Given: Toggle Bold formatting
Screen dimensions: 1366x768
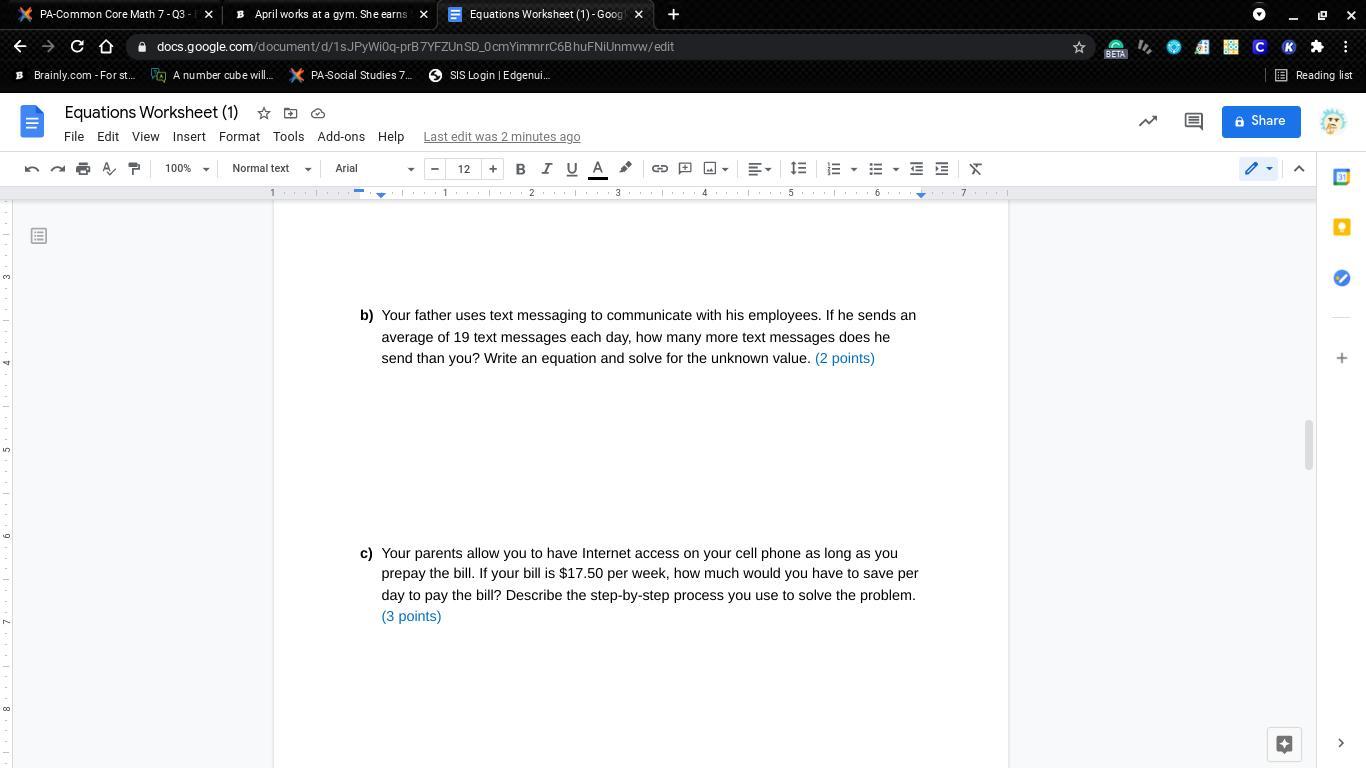Looking at the screenshot, I should (x=520, y=169).
